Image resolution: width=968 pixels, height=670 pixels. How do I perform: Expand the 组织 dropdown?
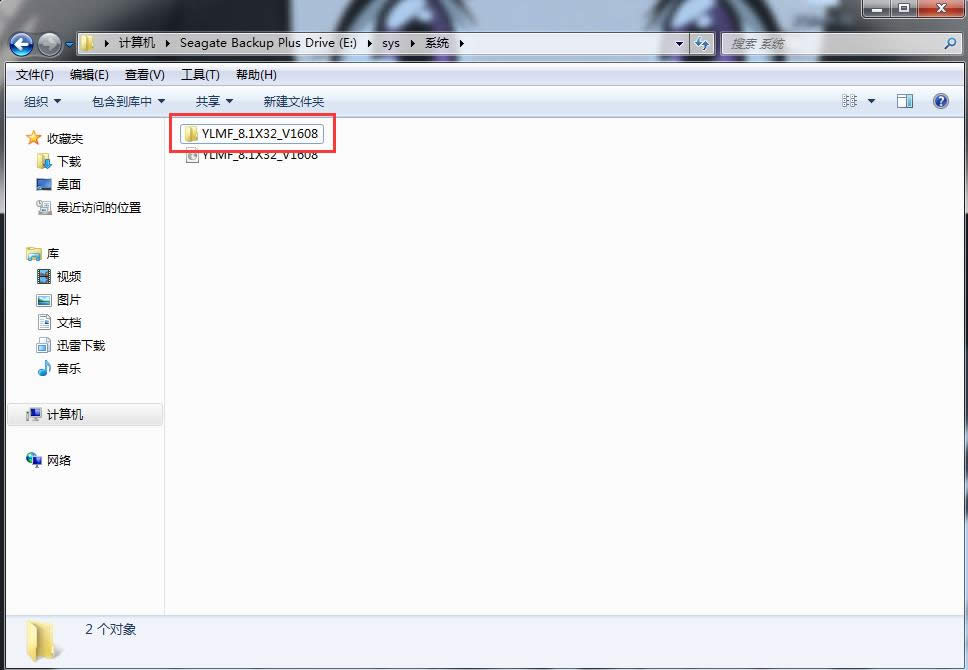(42, 101)
